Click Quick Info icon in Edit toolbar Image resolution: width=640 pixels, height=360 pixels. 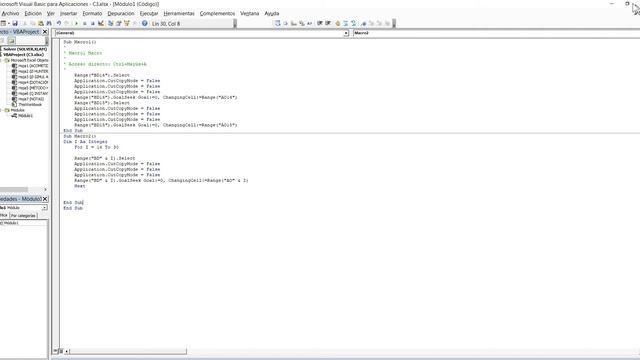[x=293, y=24]
